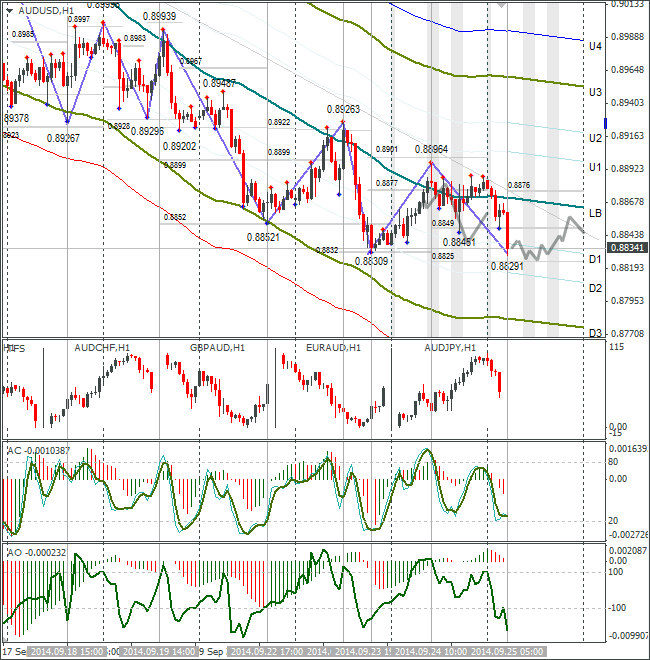Select the EURAUD,H1 mini chart label
Viewport: 650px width, 660px height.
coord(333,348)
